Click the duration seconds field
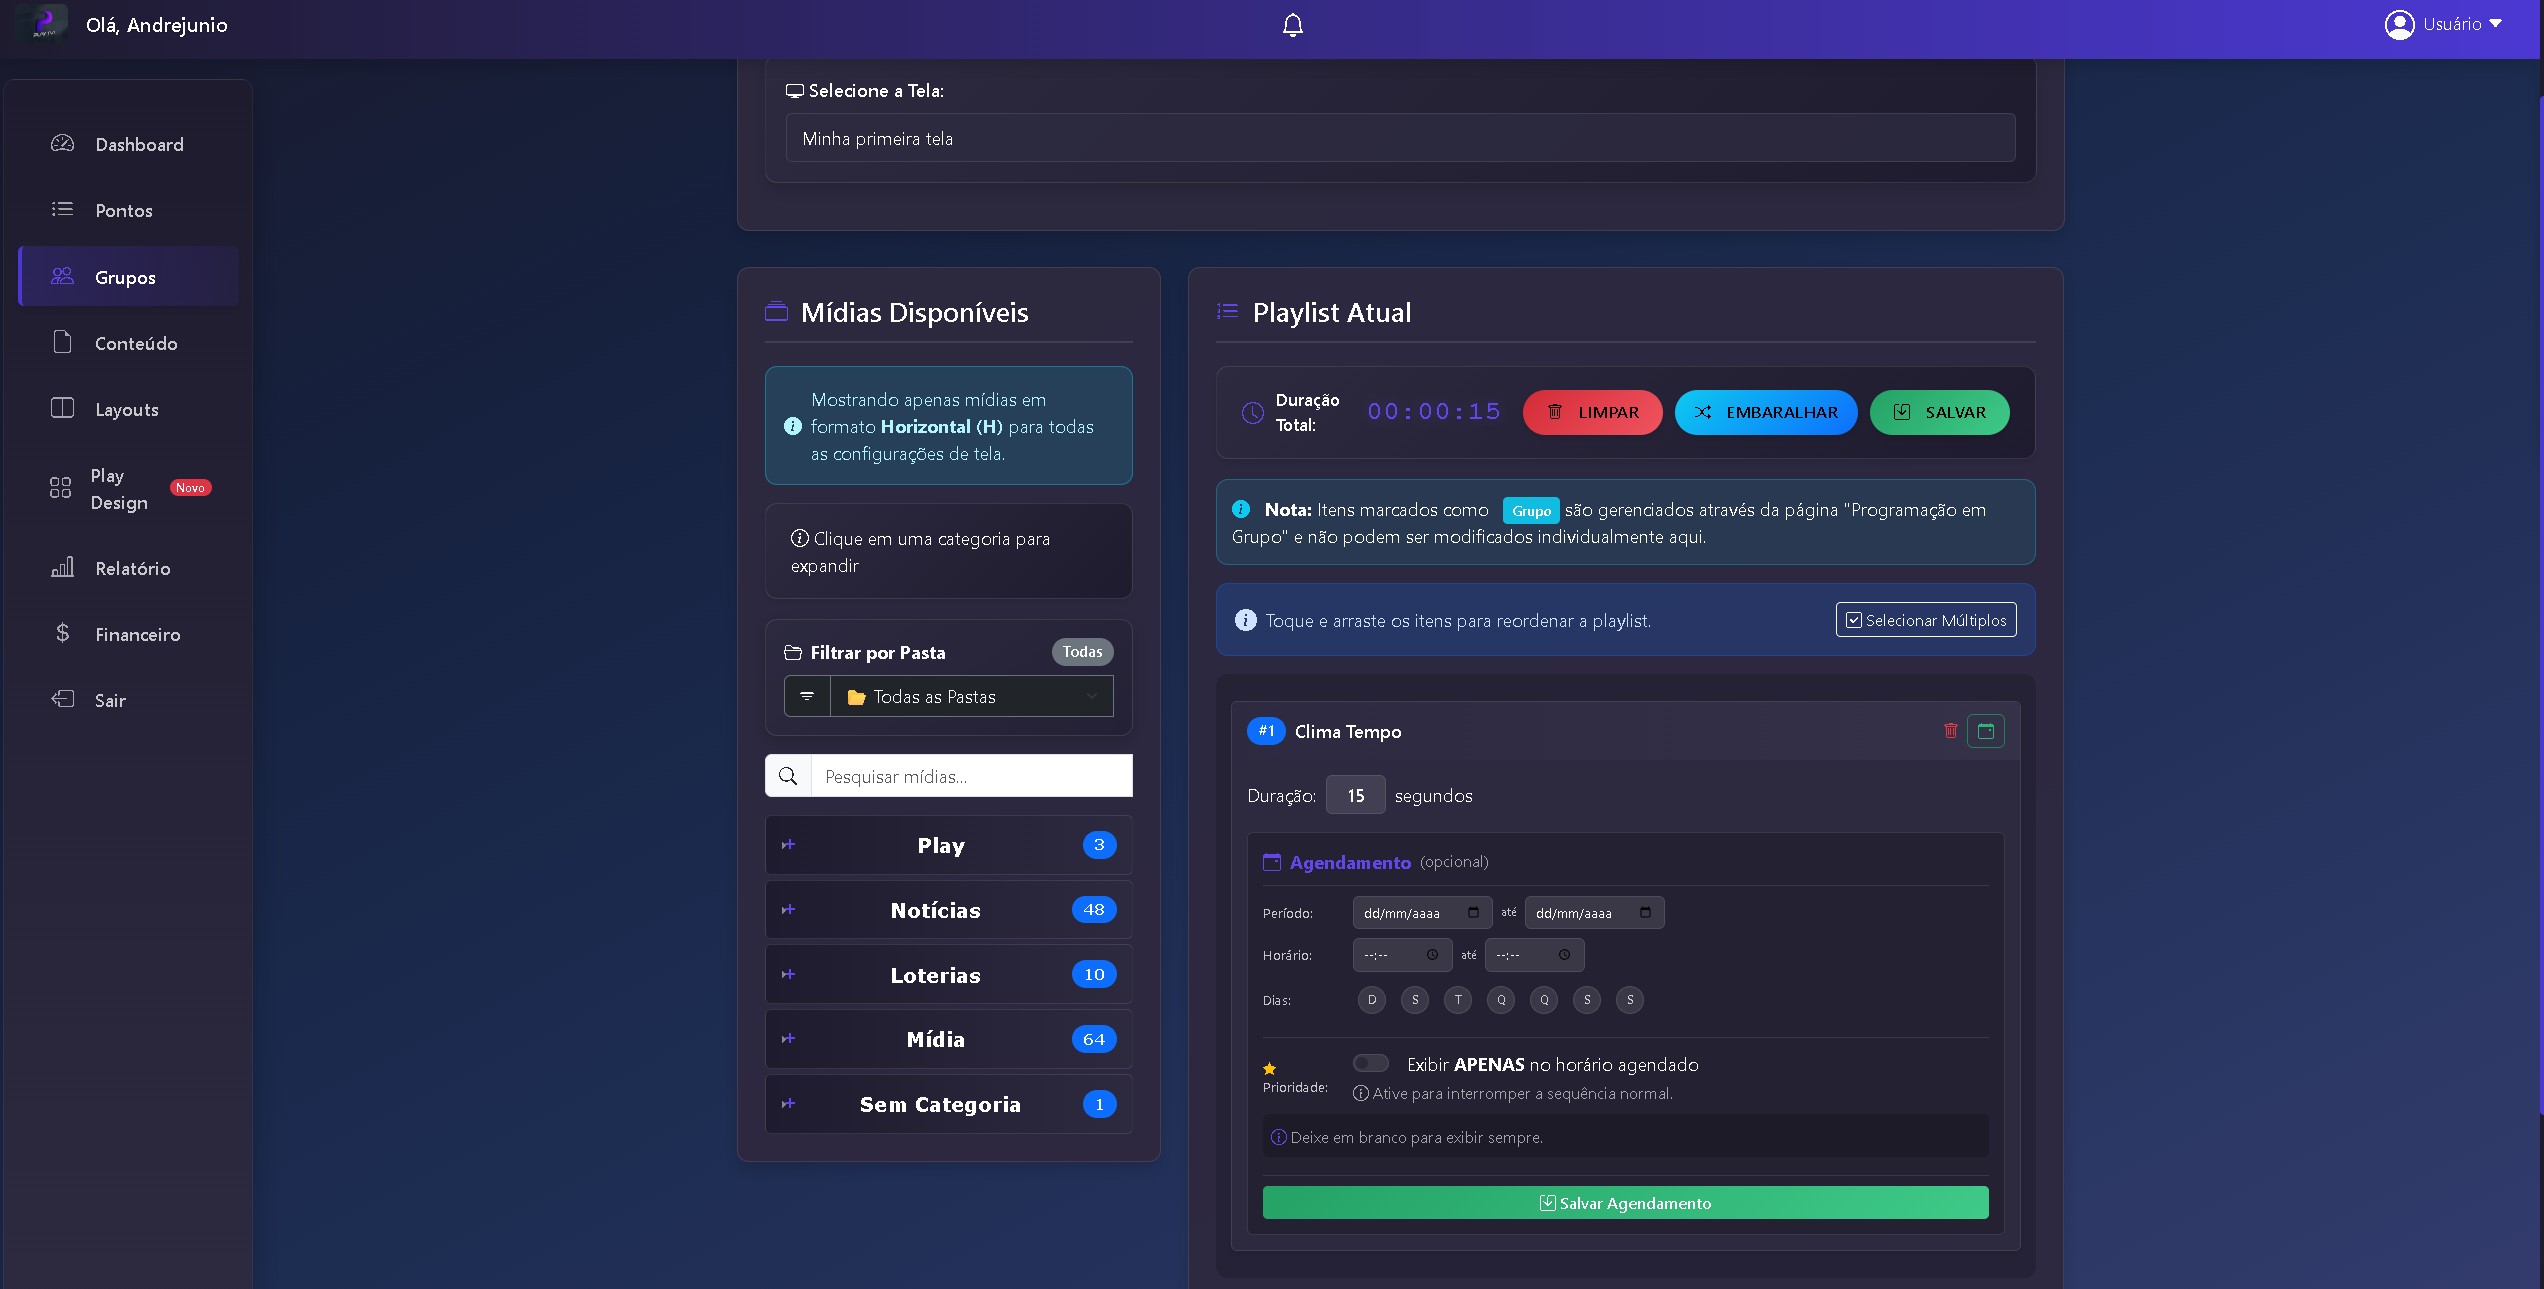The width and height of the screenshot is (2544, 1289). (1355, 795)
